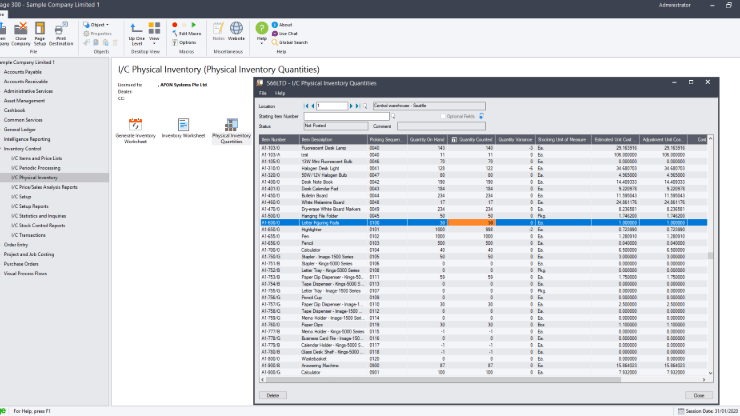Click the Starting Item Number field
Screen dimensions: 740x416
[x=346, y=116]
